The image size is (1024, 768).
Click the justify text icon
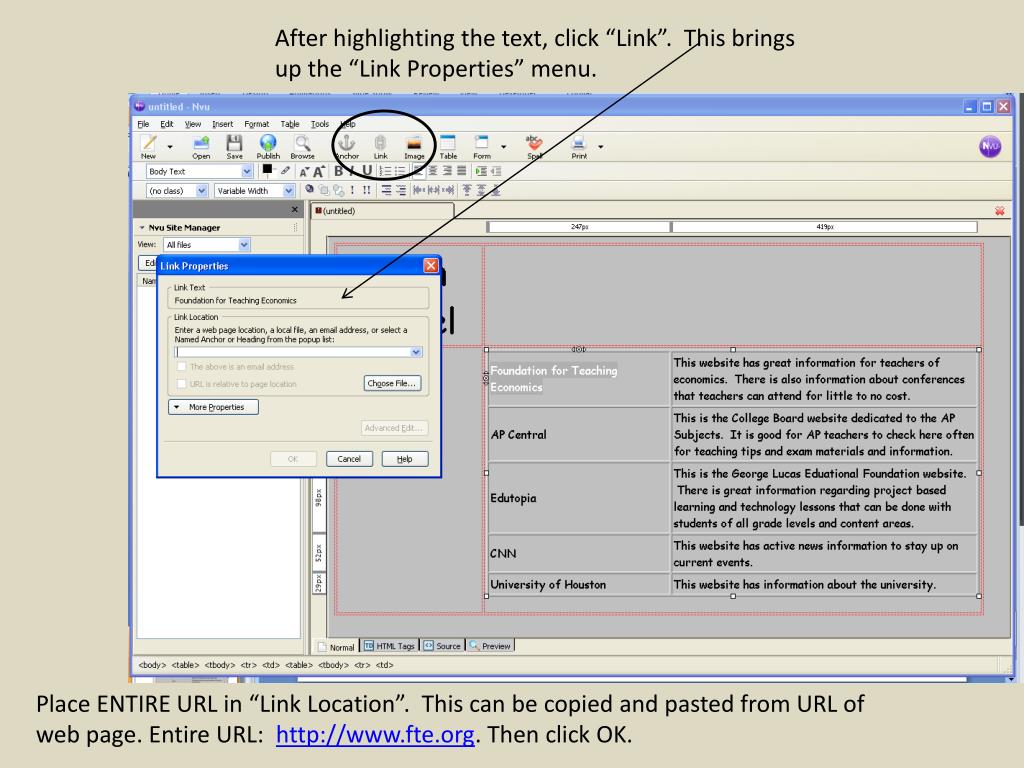462,171
